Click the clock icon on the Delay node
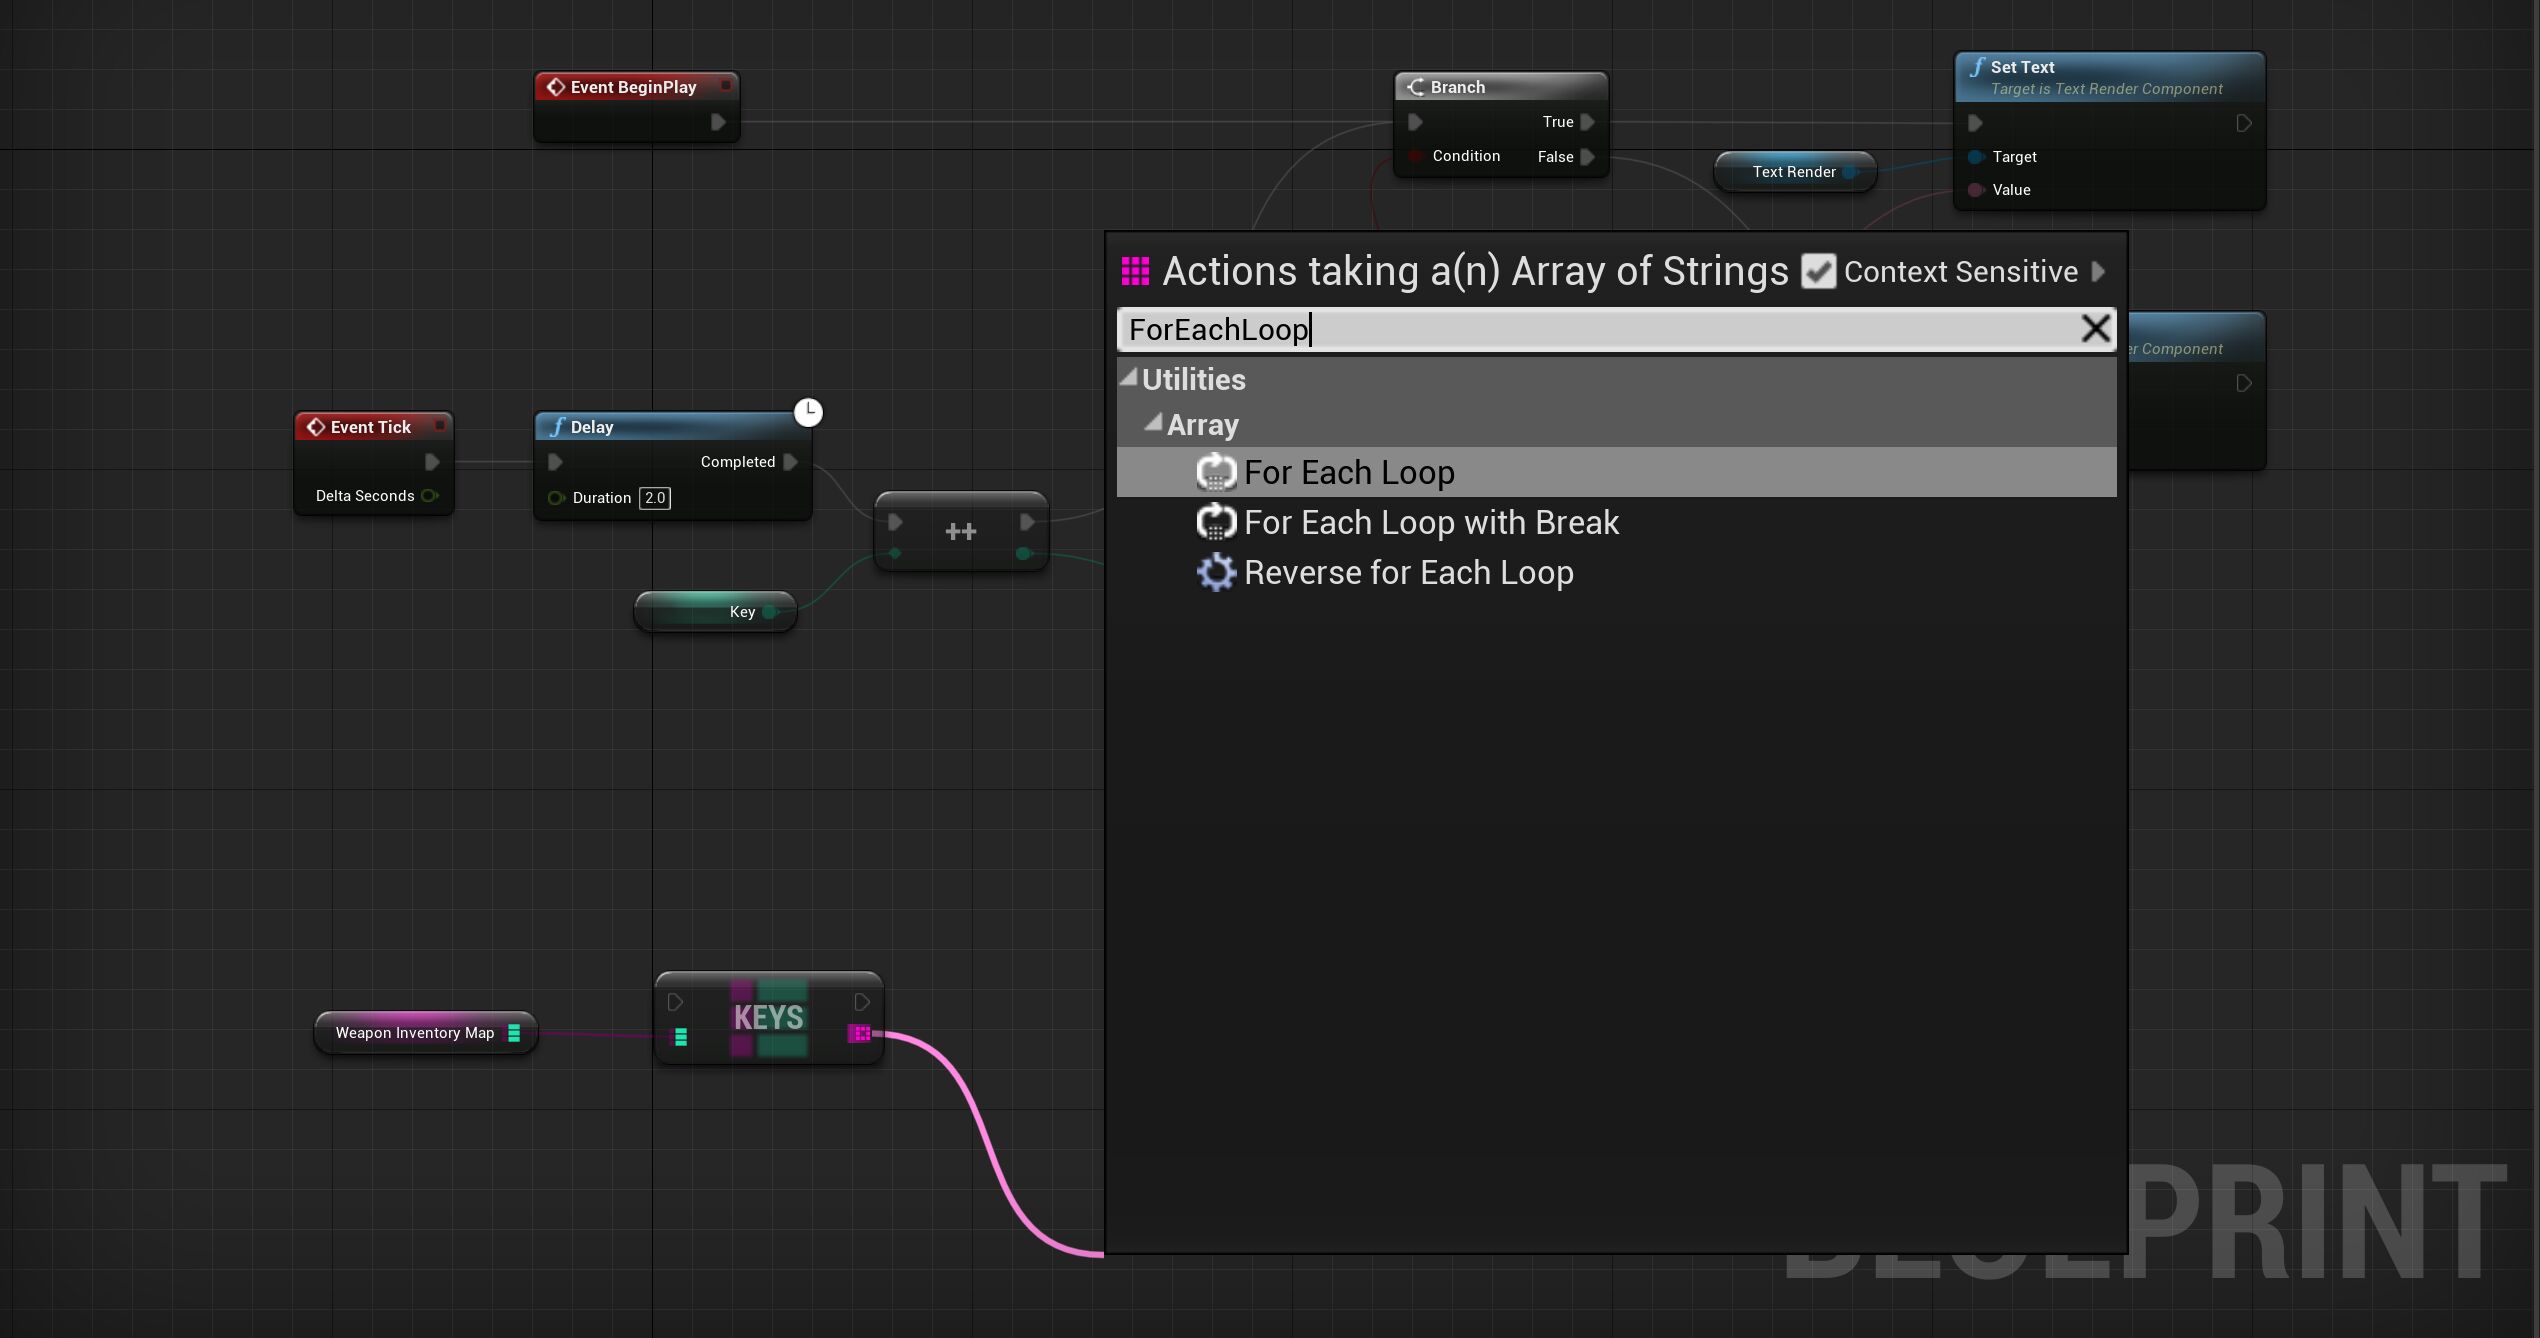 (x=808, y=411)
